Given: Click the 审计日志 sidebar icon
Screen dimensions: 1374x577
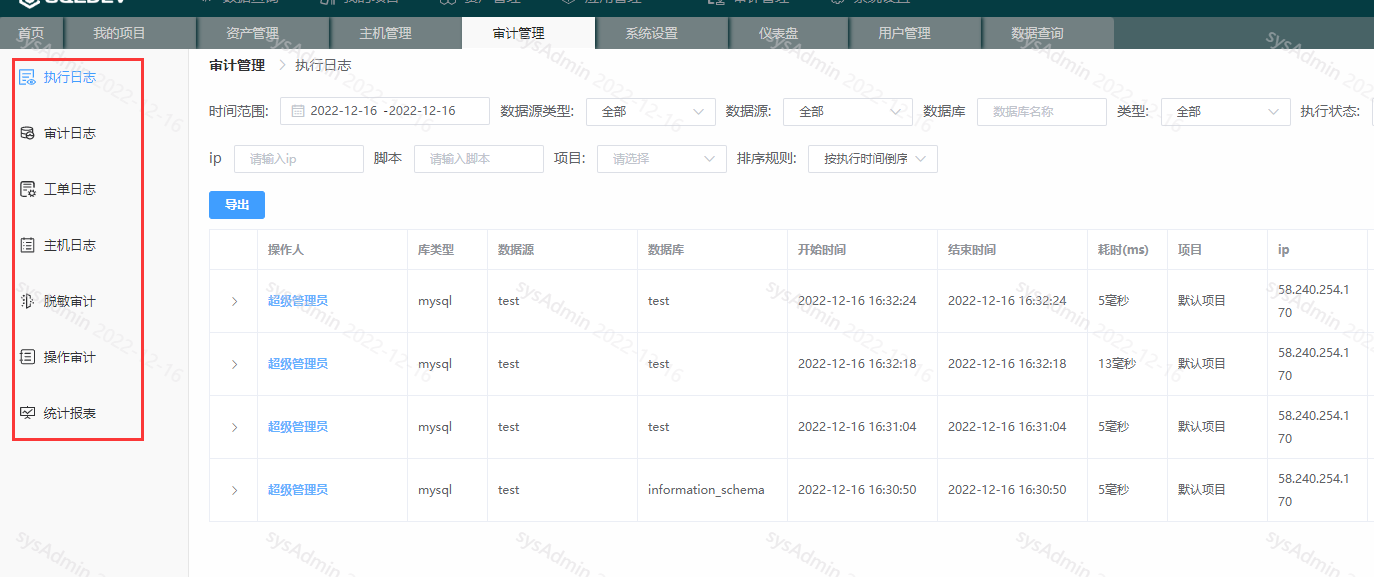Looking at the screenshot, I should [x=27, y=133].
